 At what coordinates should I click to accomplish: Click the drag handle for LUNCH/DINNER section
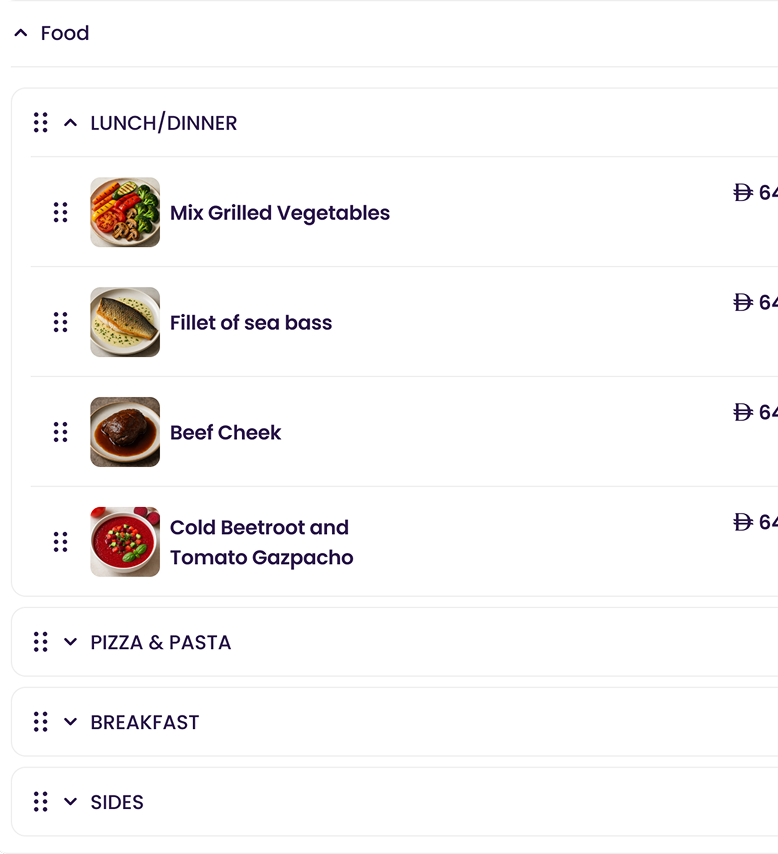point(41,122)
